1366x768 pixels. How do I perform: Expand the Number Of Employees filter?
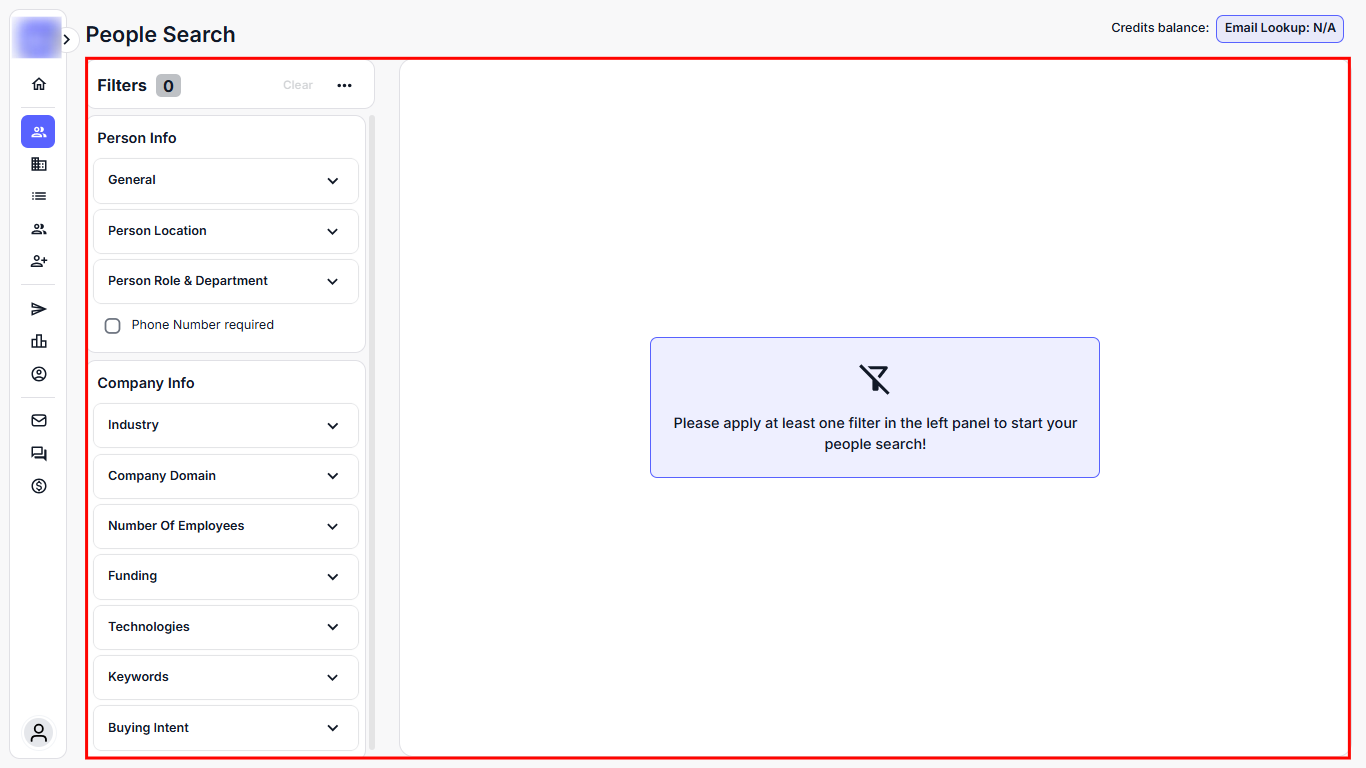[226, 526]
